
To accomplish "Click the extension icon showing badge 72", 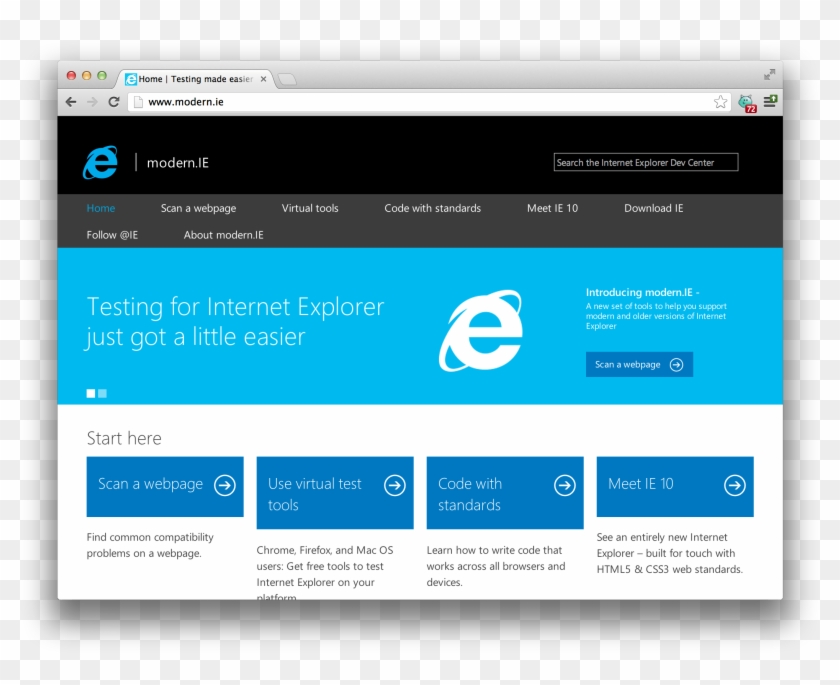I will pyautogui.click(x=745, y=101).
